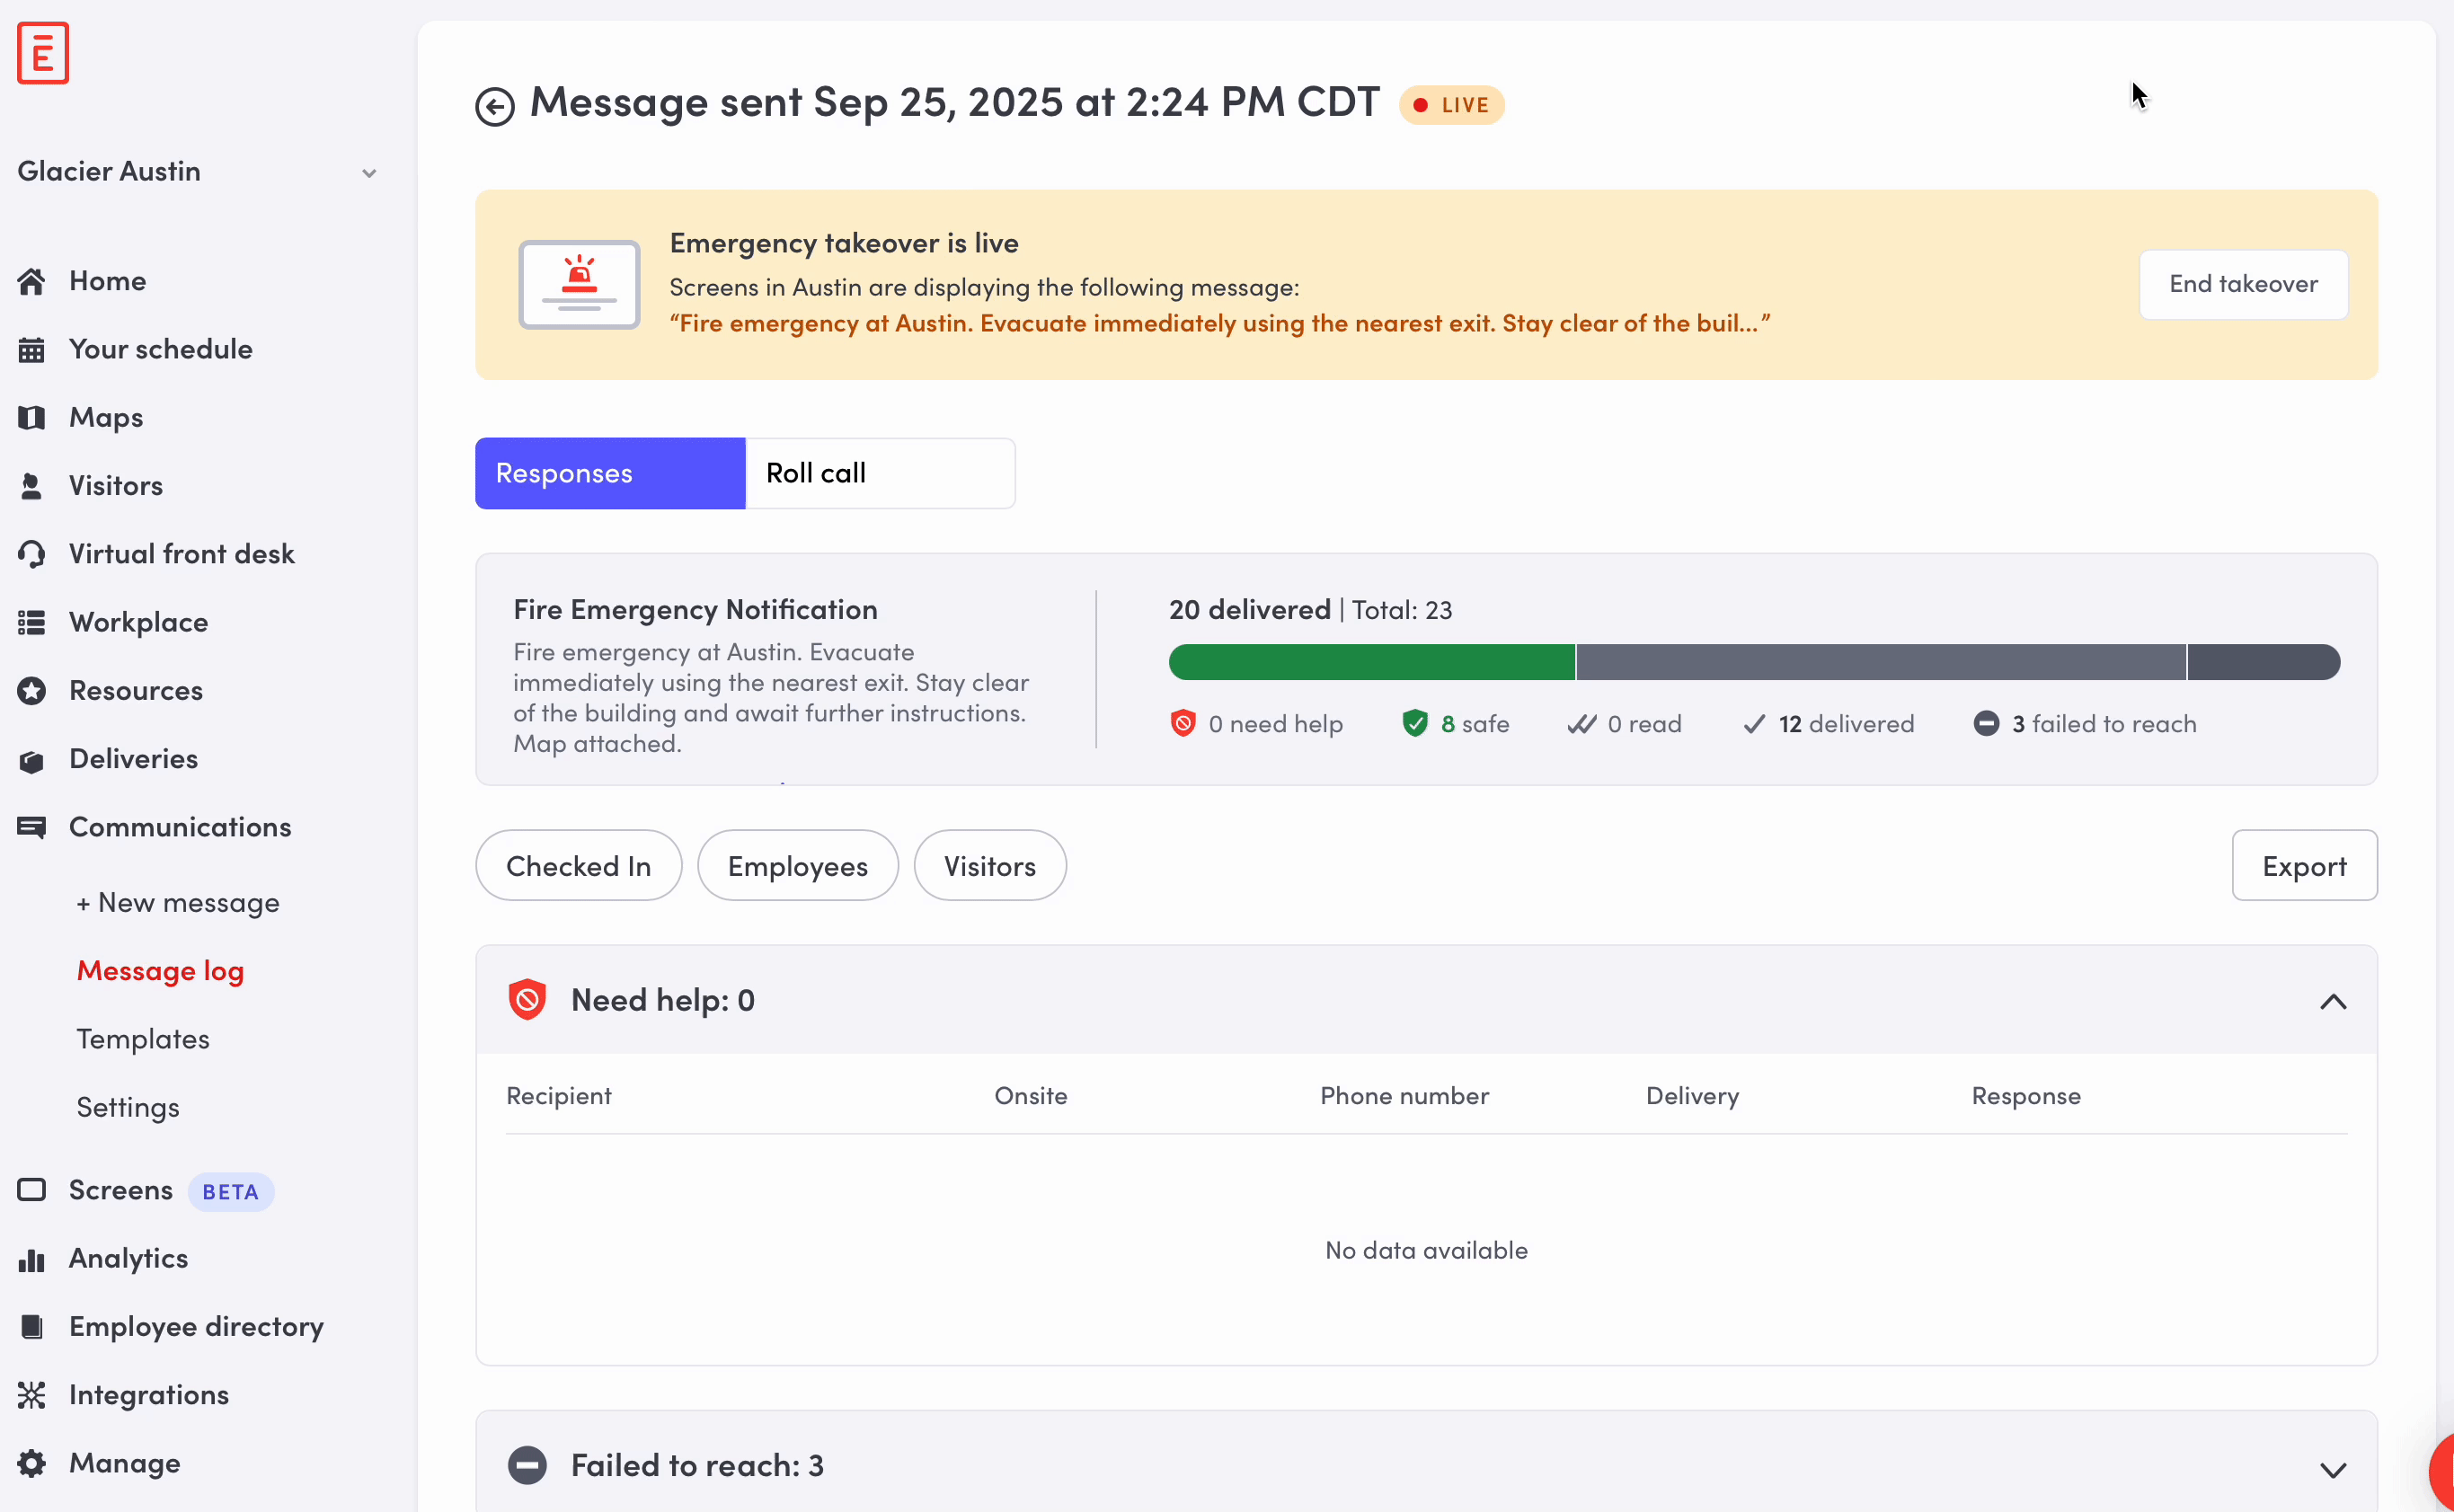The image size is (2454, 1512).
Task: Click the LIVE status badge
Action: 1452,105
